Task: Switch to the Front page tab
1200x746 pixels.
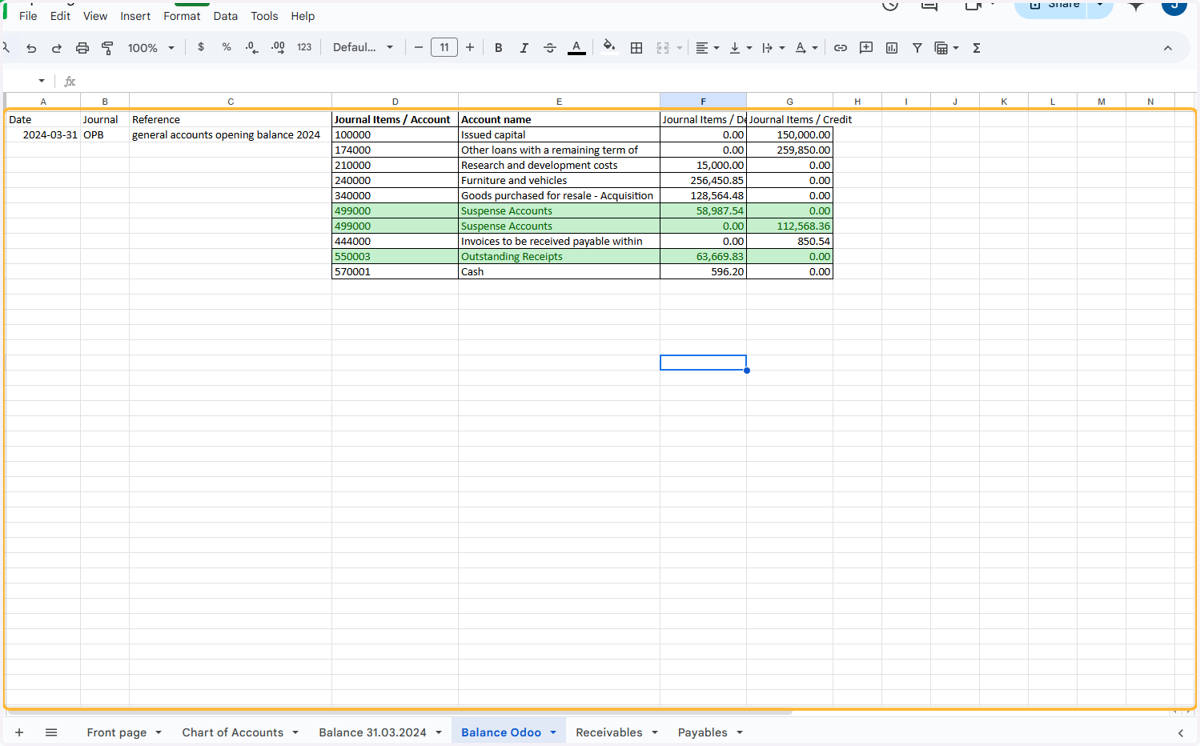Action: (x=116, y=732)
